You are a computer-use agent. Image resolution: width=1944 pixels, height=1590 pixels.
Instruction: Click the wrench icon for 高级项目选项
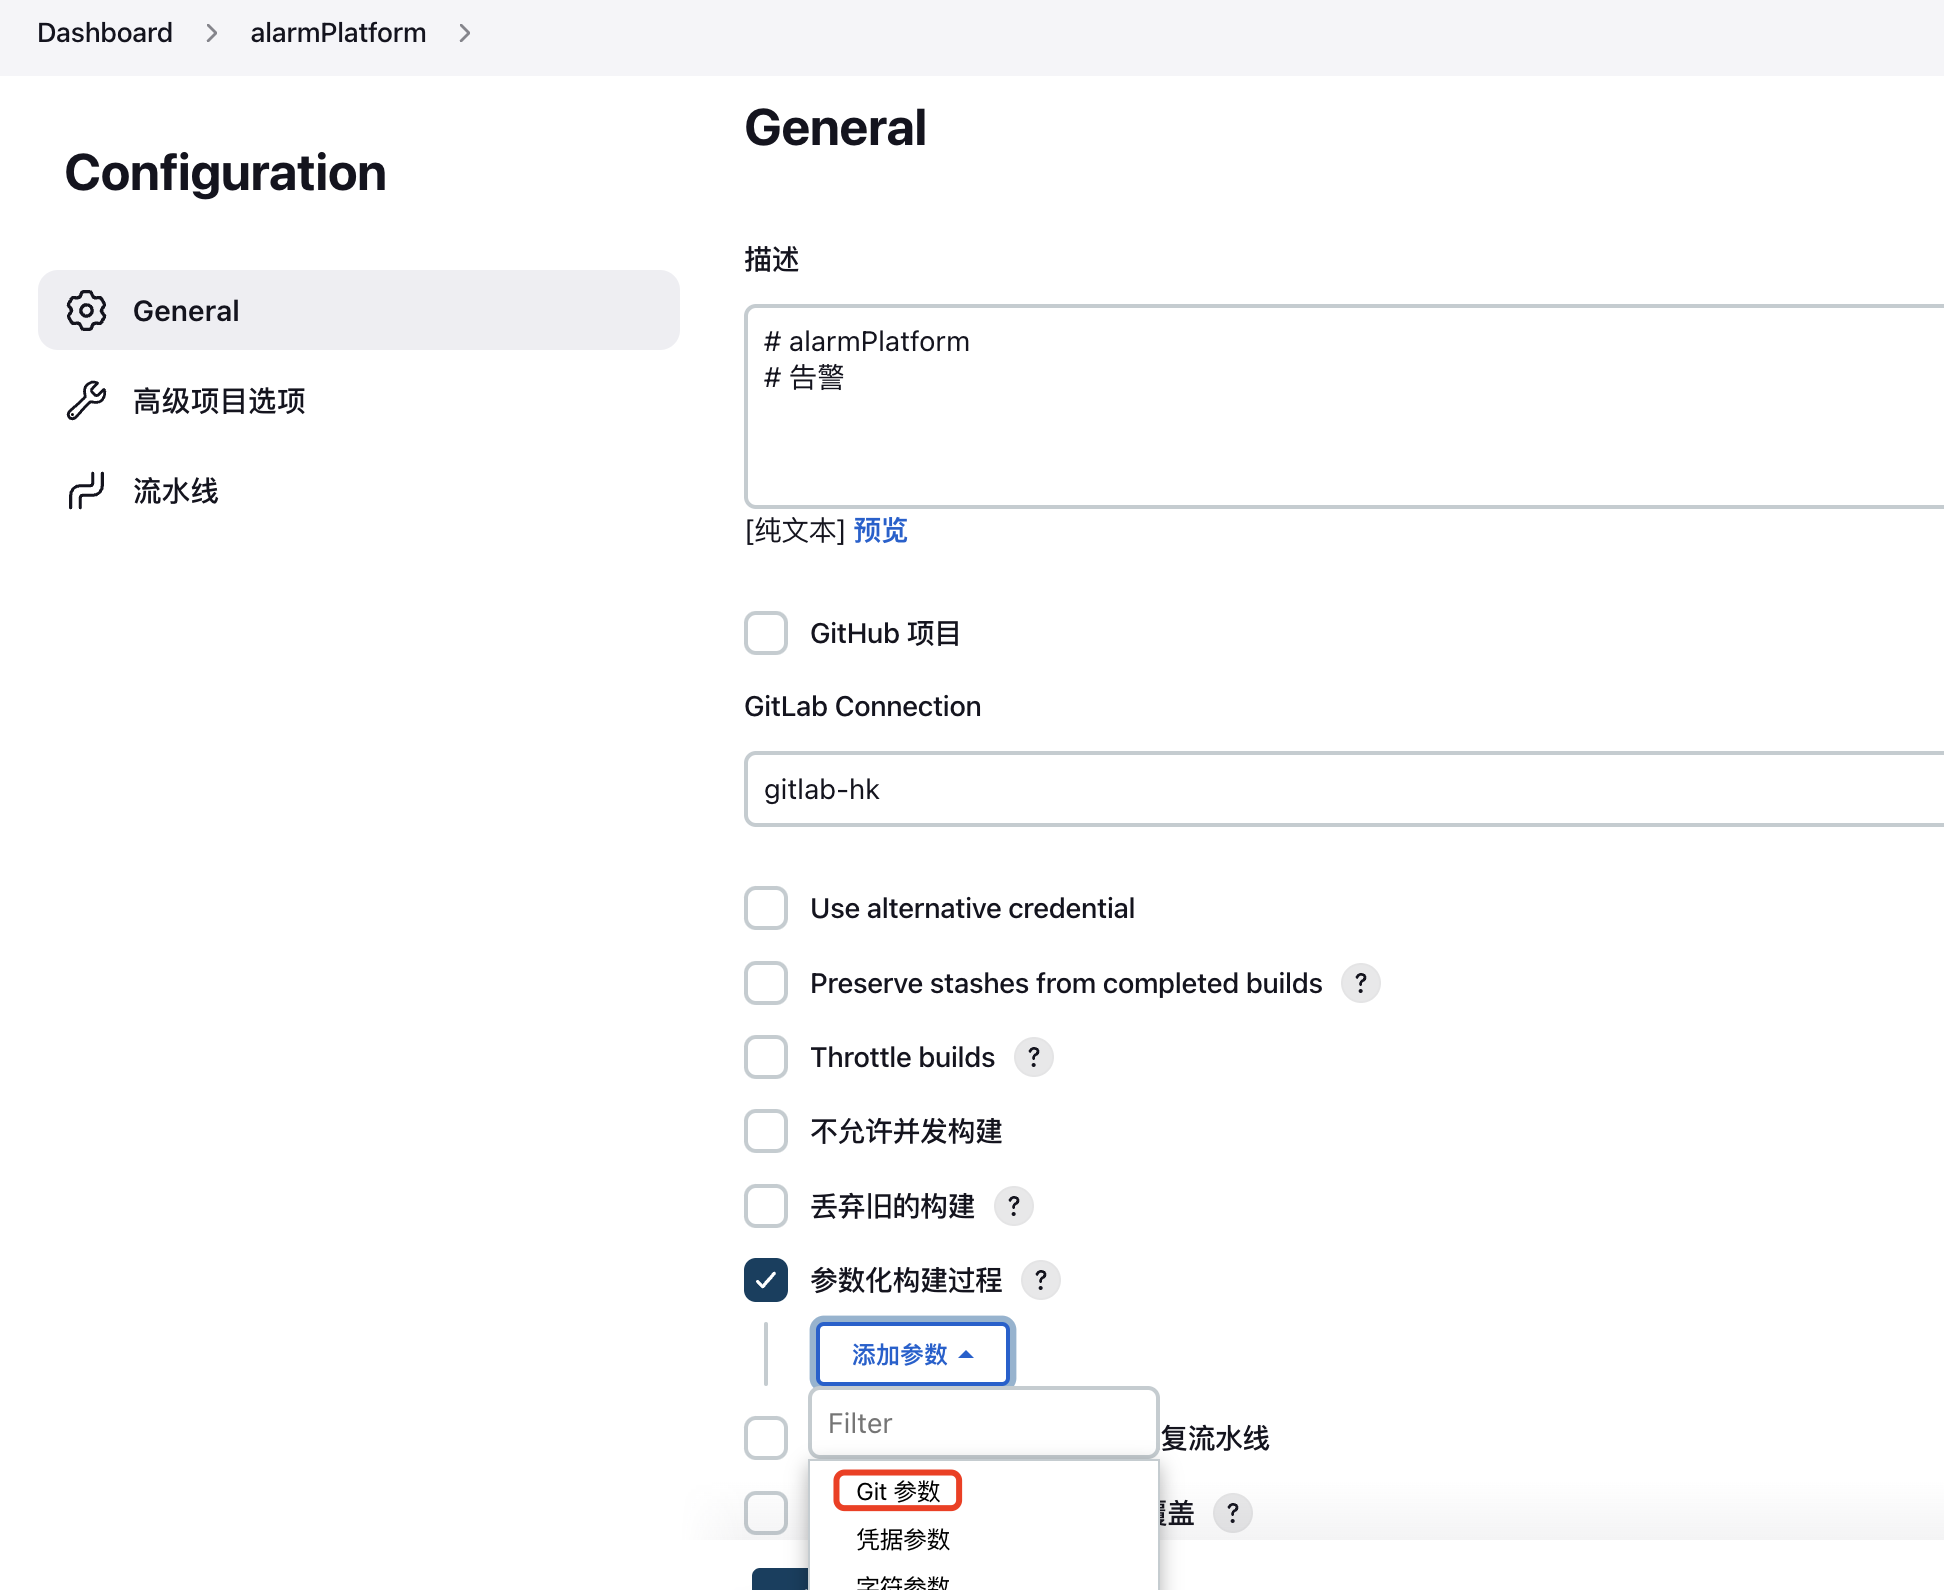pyautogui.click(x=87, y=401)
